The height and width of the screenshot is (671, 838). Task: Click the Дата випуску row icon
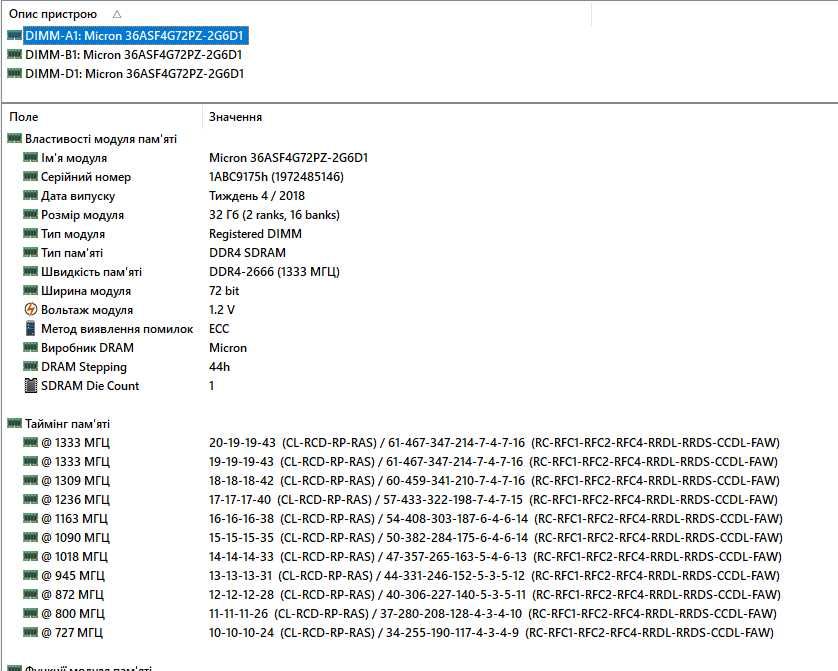coord(31,196)
